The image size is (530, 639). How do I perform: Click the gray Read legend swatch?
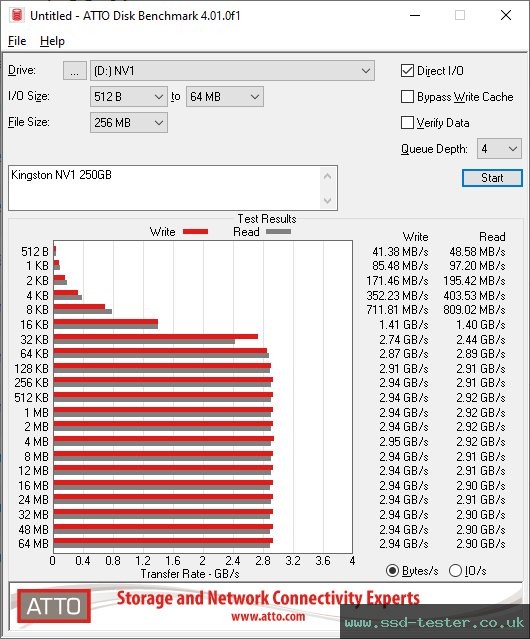pos(278,231)
